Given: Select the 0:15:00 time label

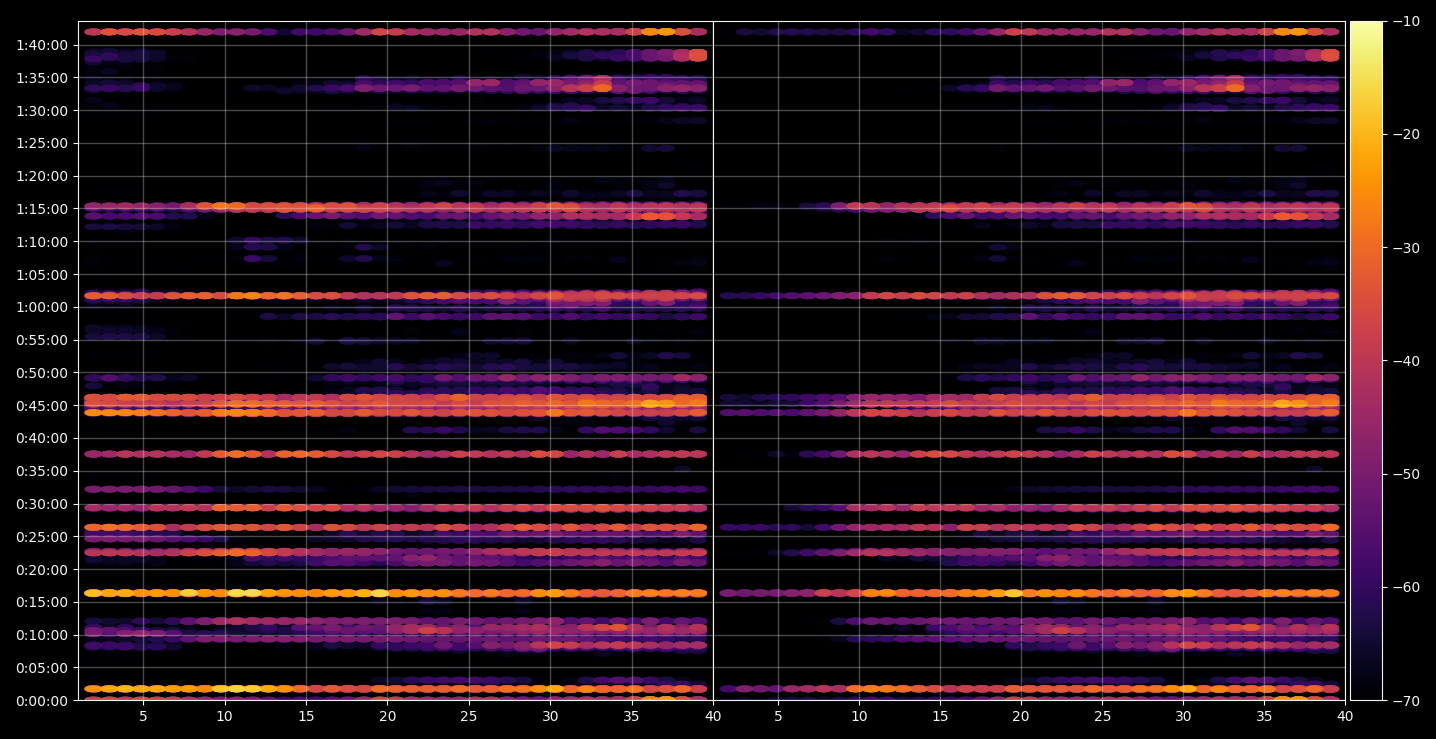Looking at the screenshot, I should [x=42, y=602].
